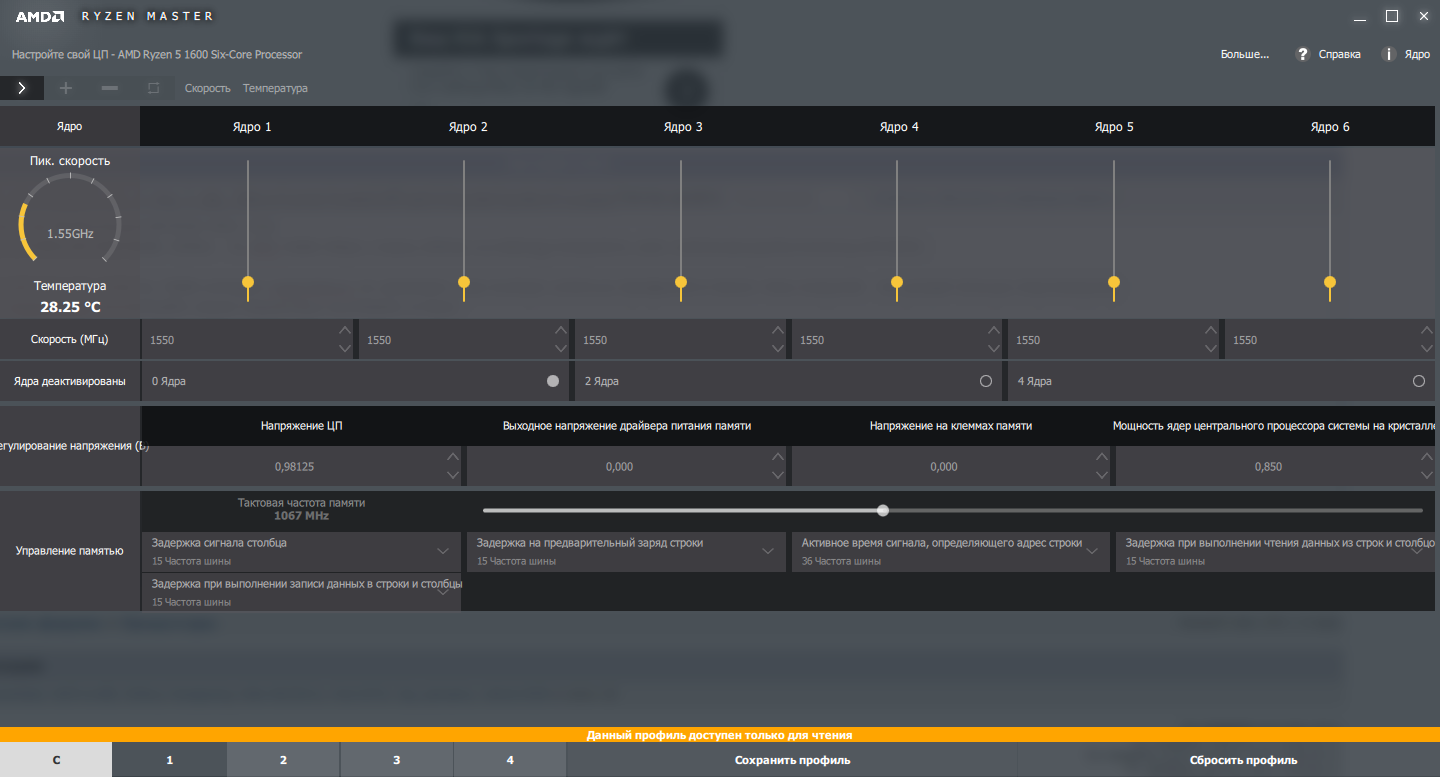Click the 28.25 °C temperature reading
Image resolution: width=1440 pixels, height=777 pixels.
[70, 307]
